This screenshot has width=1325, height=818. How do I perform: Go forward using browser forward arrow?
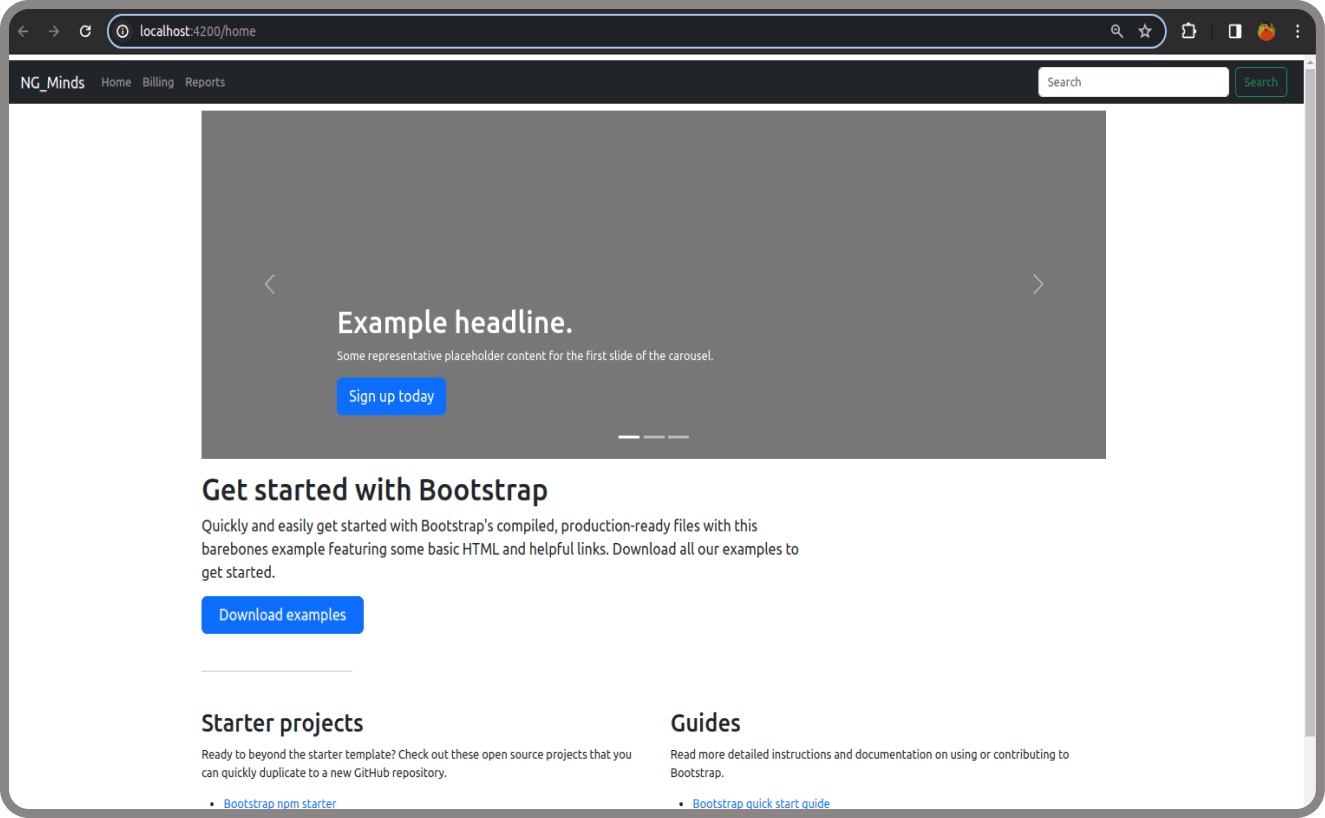54,31
